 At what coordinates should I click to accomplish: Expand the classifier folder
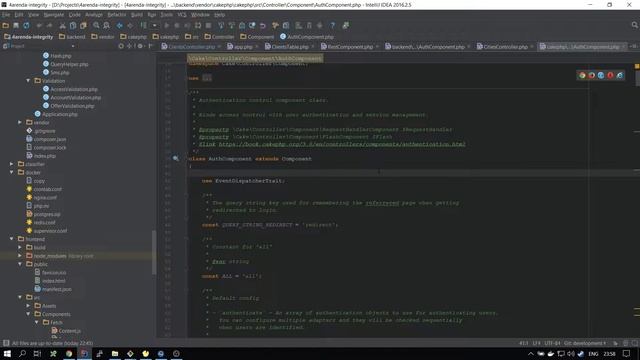[x=11, y=164]
